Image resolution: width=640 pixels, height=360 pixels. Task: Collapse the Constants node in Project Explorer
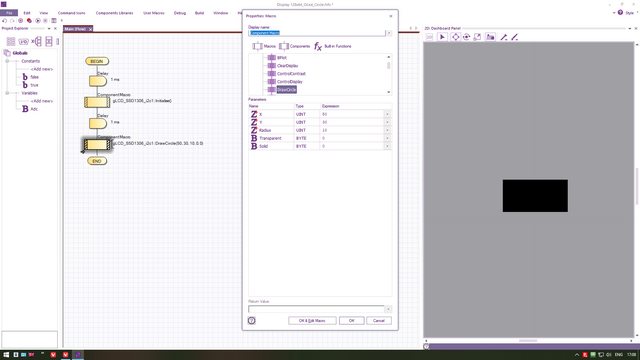pos(7,61)
